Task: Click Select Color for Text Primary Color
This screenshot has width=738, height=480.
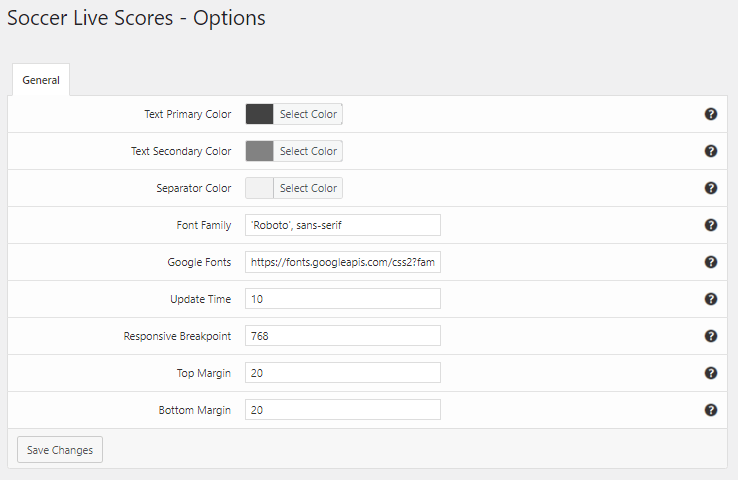Action: tap(308, 114)
